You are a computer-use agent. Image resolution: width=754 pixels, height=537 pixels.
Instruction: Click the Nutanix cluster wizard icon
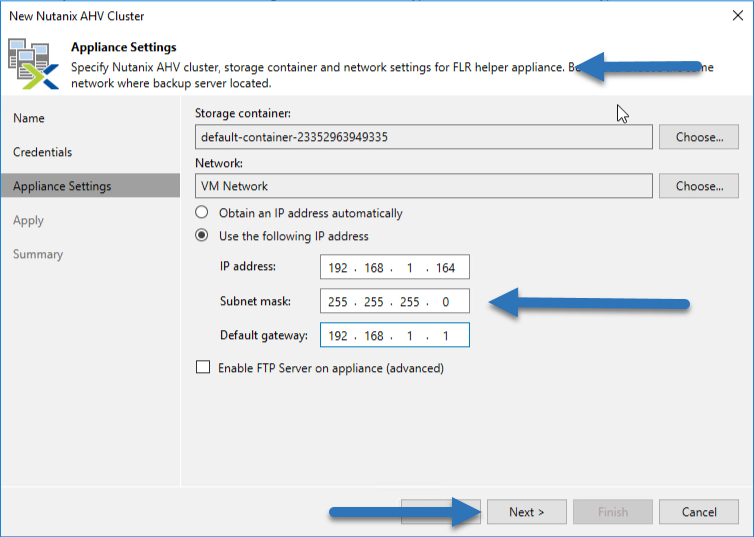(33, 64)
